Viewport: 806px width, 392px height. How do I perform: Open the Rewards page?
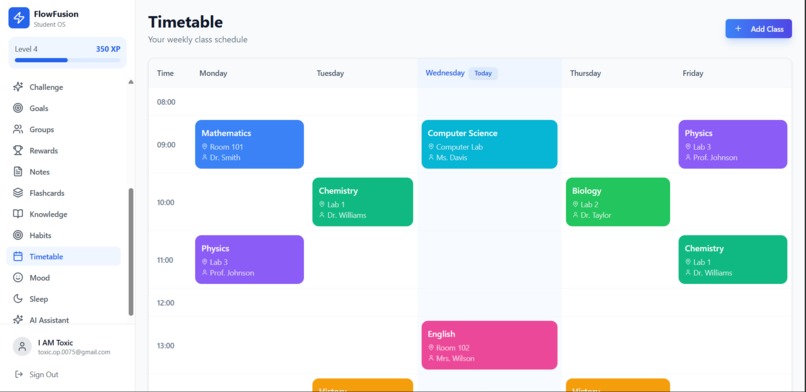tap(63, 150)
